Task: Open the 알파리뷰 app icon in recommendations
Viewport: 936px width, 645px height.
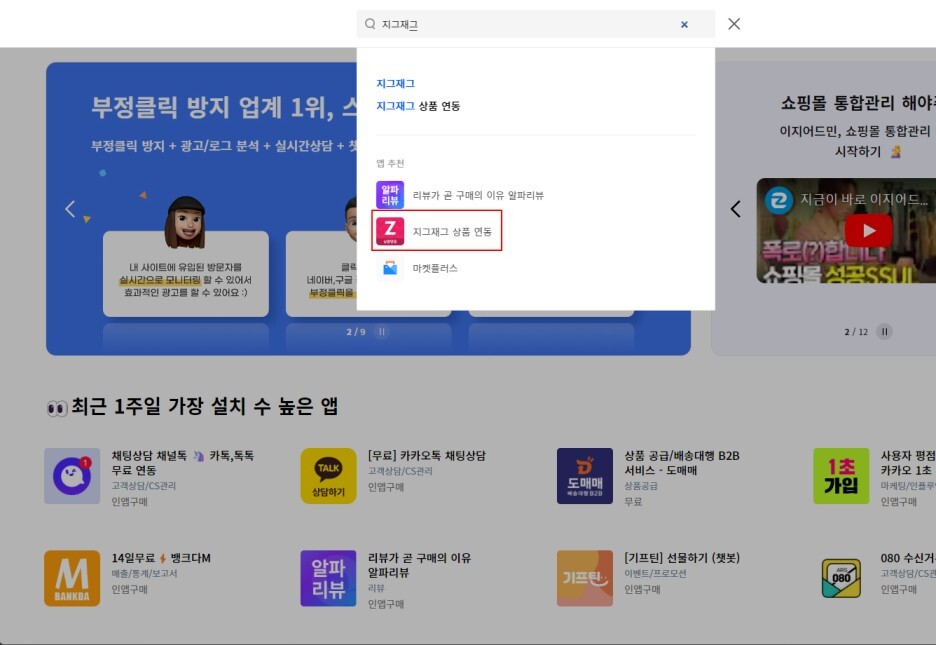Action: click(x=390, y=195)
